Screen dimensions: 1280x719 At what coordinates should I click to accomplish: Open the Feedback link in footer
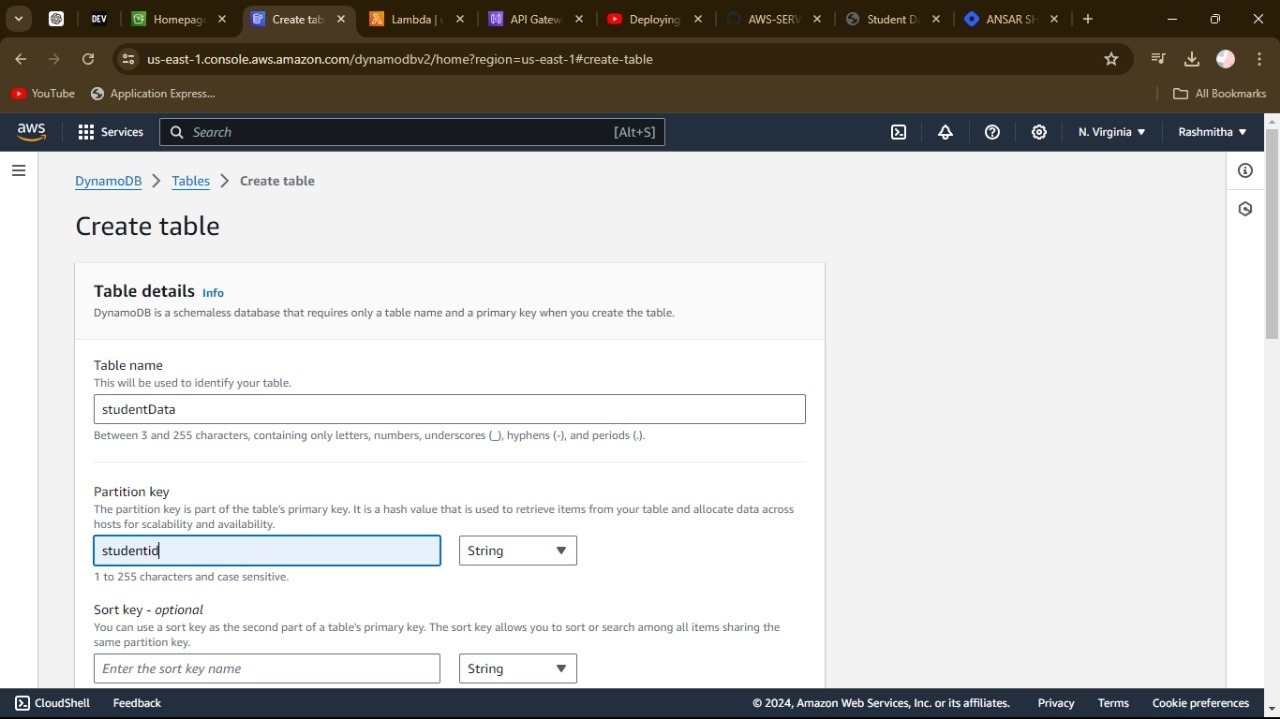point(137,703)
